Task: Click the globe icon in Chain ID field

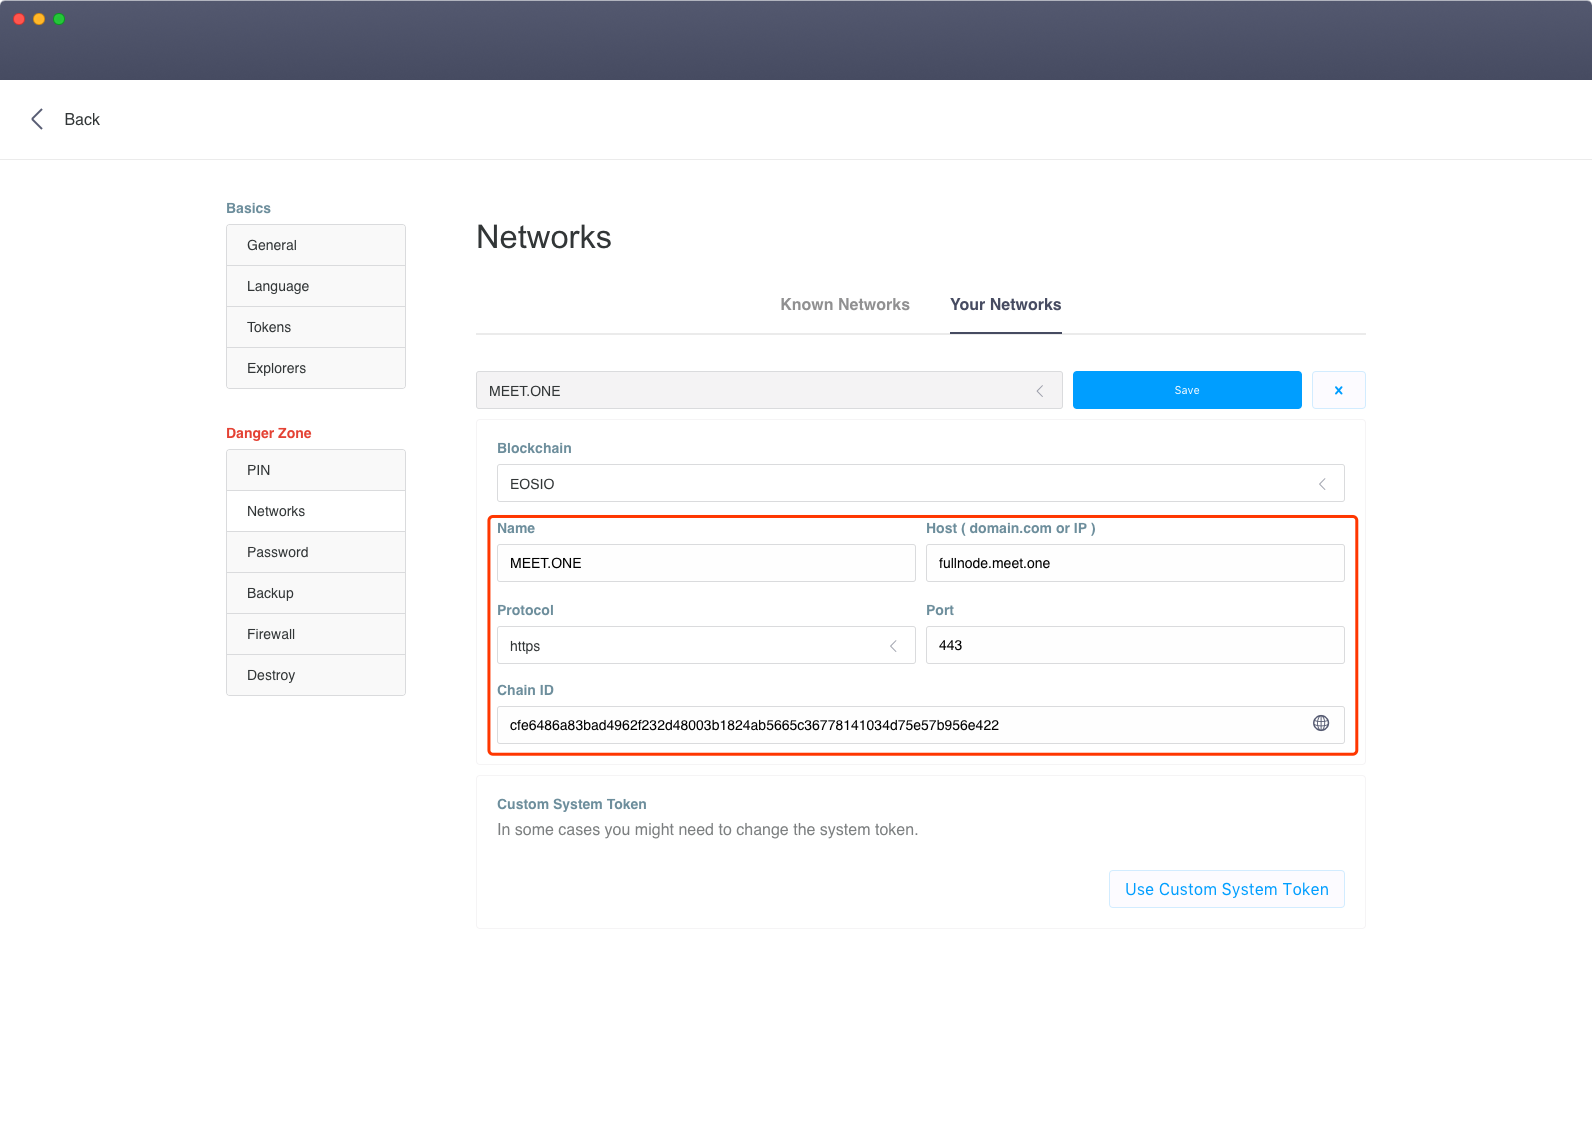Action: (1321, 723)
